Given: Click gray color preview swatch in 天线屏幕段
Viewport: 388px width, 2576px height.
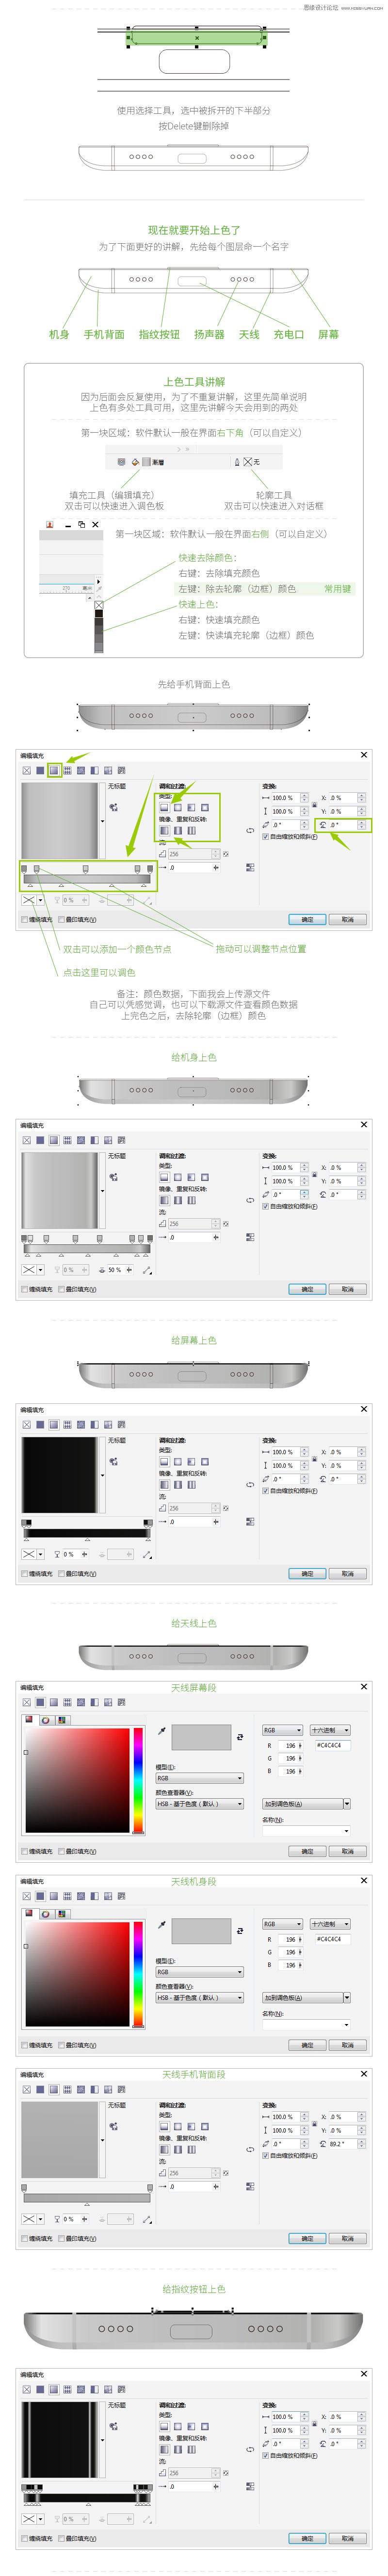Looking at the screenshot, I should pyautogui.click(x=202, y=1738).
